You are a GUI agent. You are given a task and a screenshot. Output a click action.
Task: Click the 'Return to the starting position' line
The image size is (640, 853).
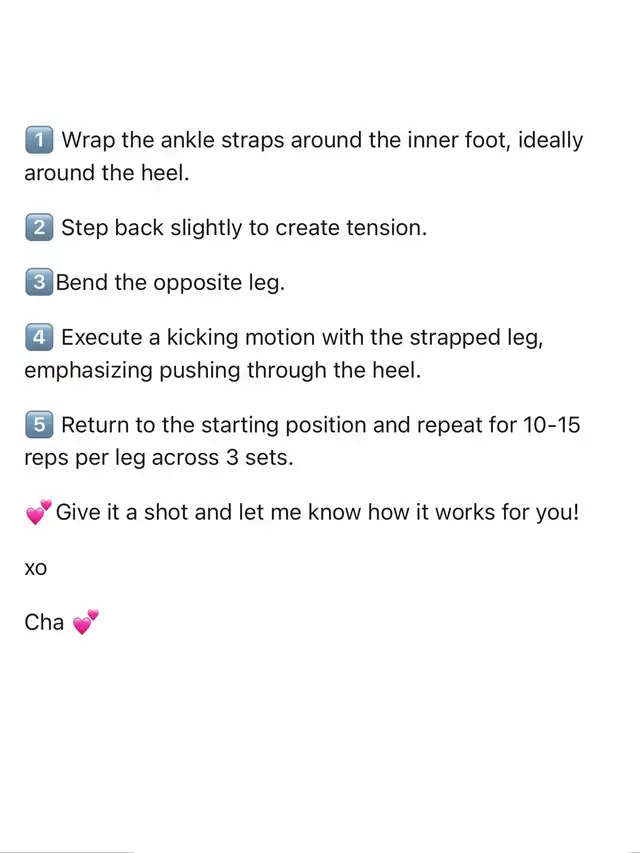point(320,425)
